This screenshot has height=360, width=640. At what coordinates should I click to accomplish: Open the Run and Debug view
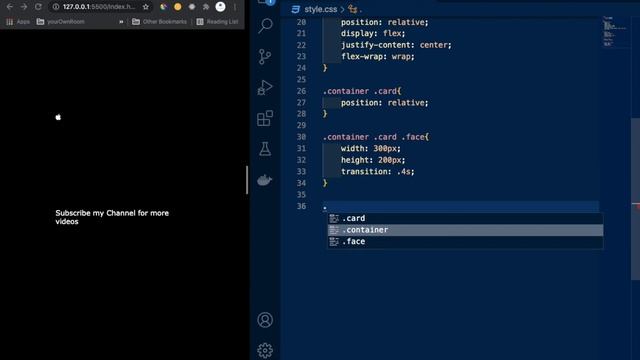pos(265,87)
